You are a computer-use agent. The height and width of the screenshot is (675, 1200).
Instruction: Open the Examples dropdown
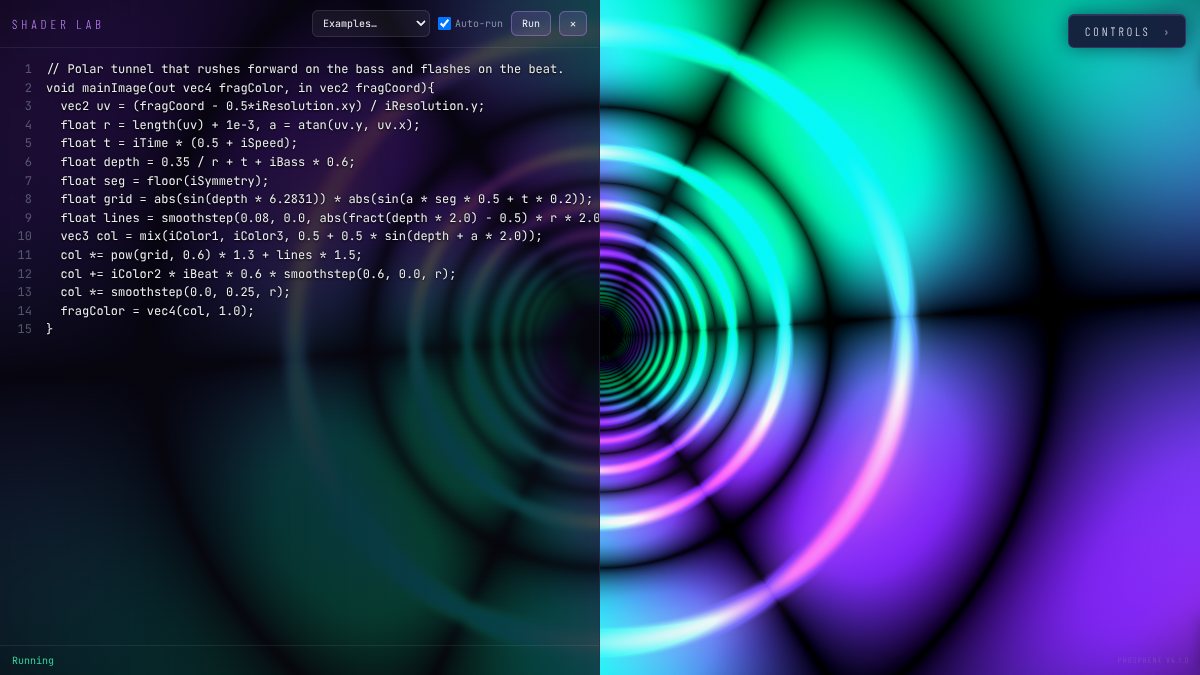[370, 23]
